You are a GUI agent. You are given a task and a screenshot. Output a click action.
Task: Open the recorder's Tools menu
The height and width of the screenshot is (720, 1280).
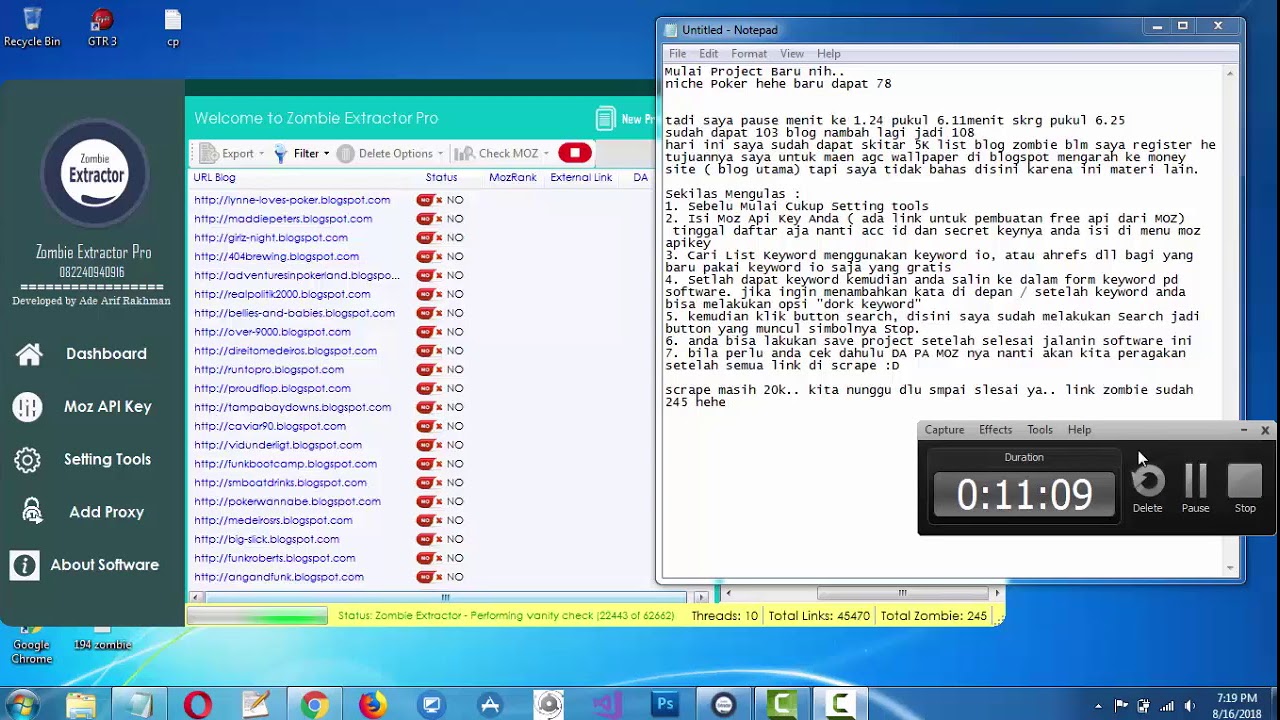coord(1040,430)
